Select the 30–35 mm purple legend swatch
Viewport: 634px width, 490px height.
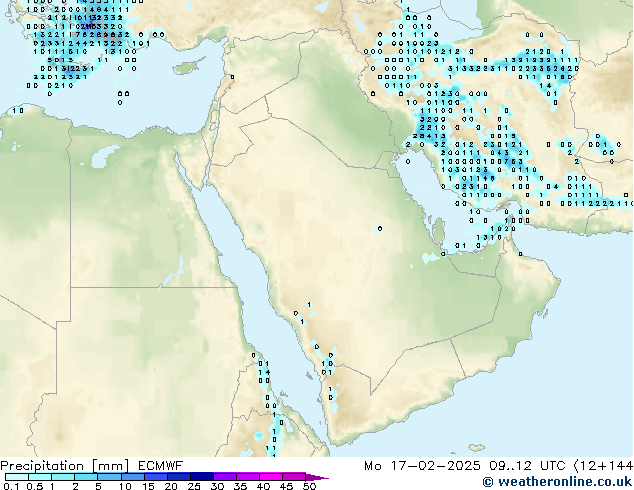[x=225, y=477]
